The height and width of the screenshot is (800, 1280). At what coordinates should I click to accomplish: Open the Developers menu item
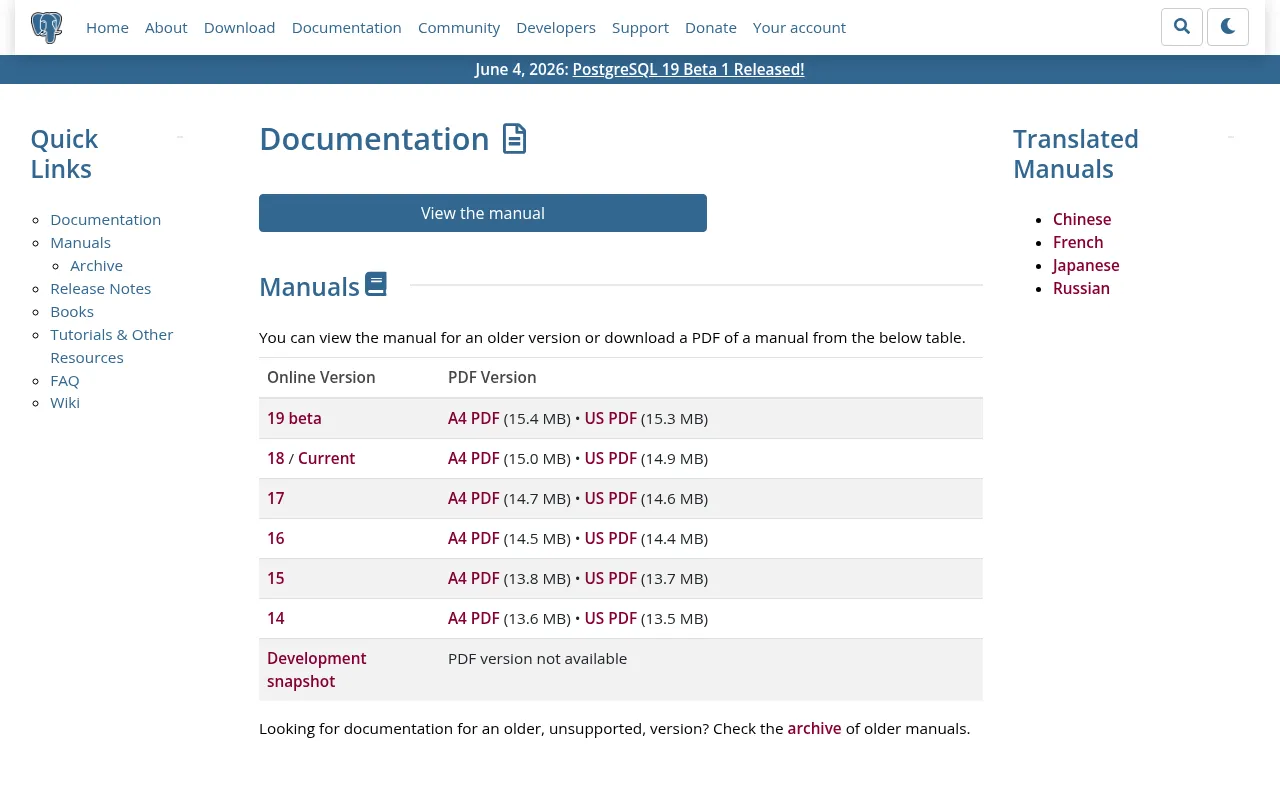click(556, 28)
